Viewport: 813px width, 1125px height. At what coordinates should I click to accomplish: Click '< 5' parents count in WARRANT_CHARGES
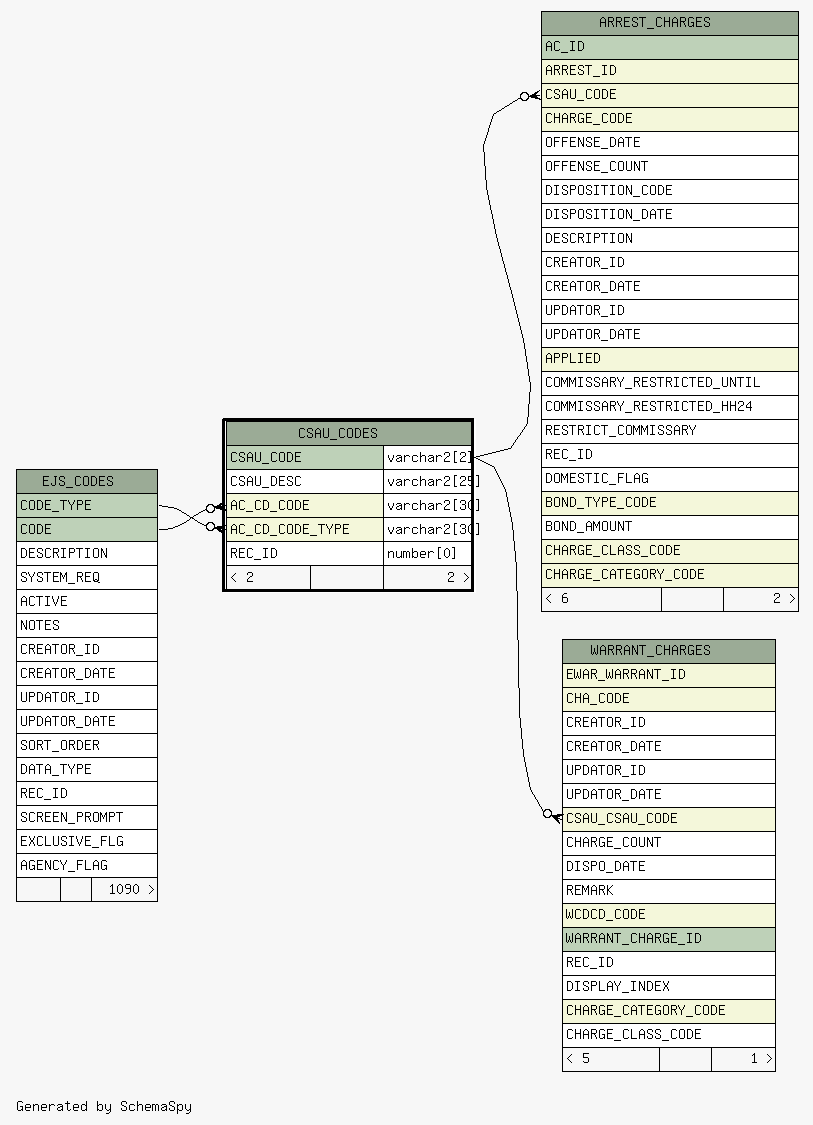(611, 1059)
